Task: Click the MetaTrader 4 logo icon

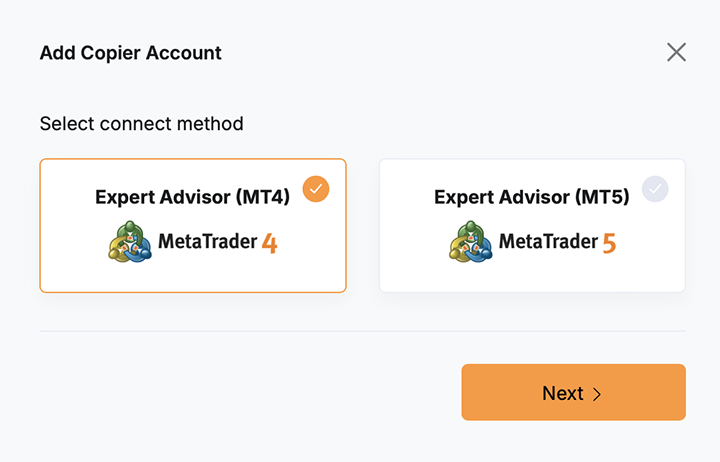Action: click(130, 242)
